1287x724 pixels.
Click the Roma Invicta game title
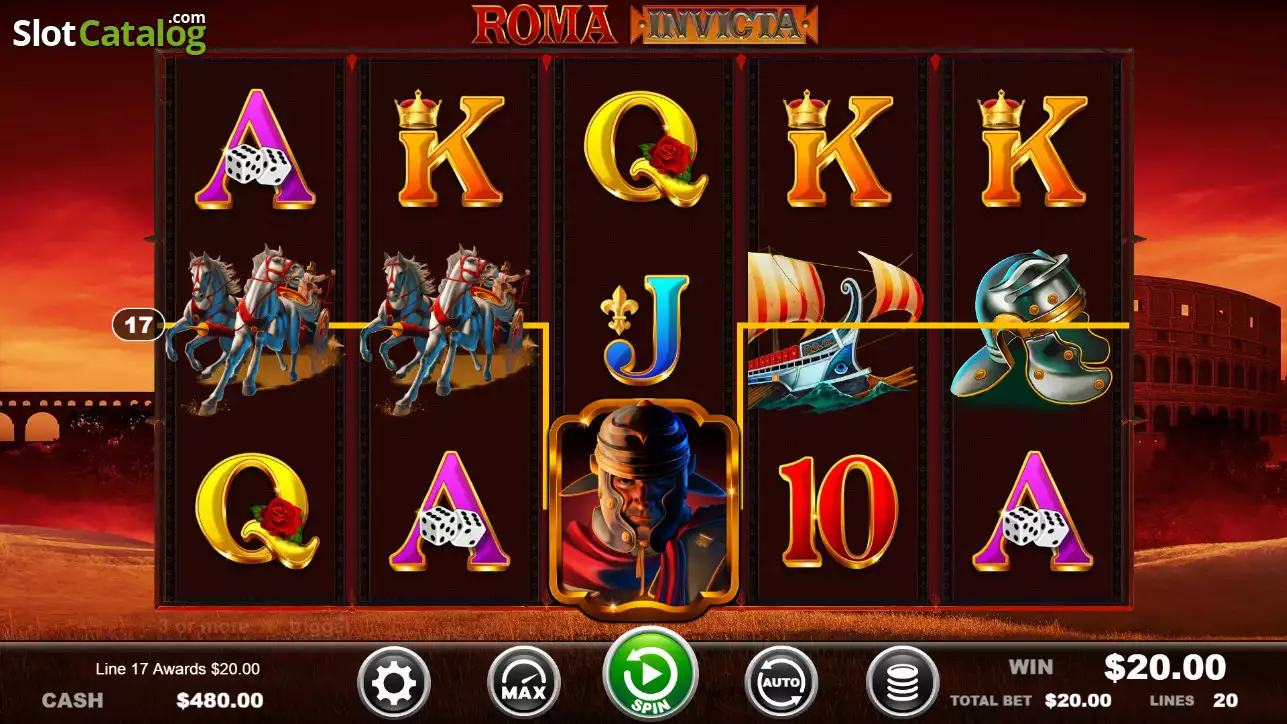click(x=645, y=24)
